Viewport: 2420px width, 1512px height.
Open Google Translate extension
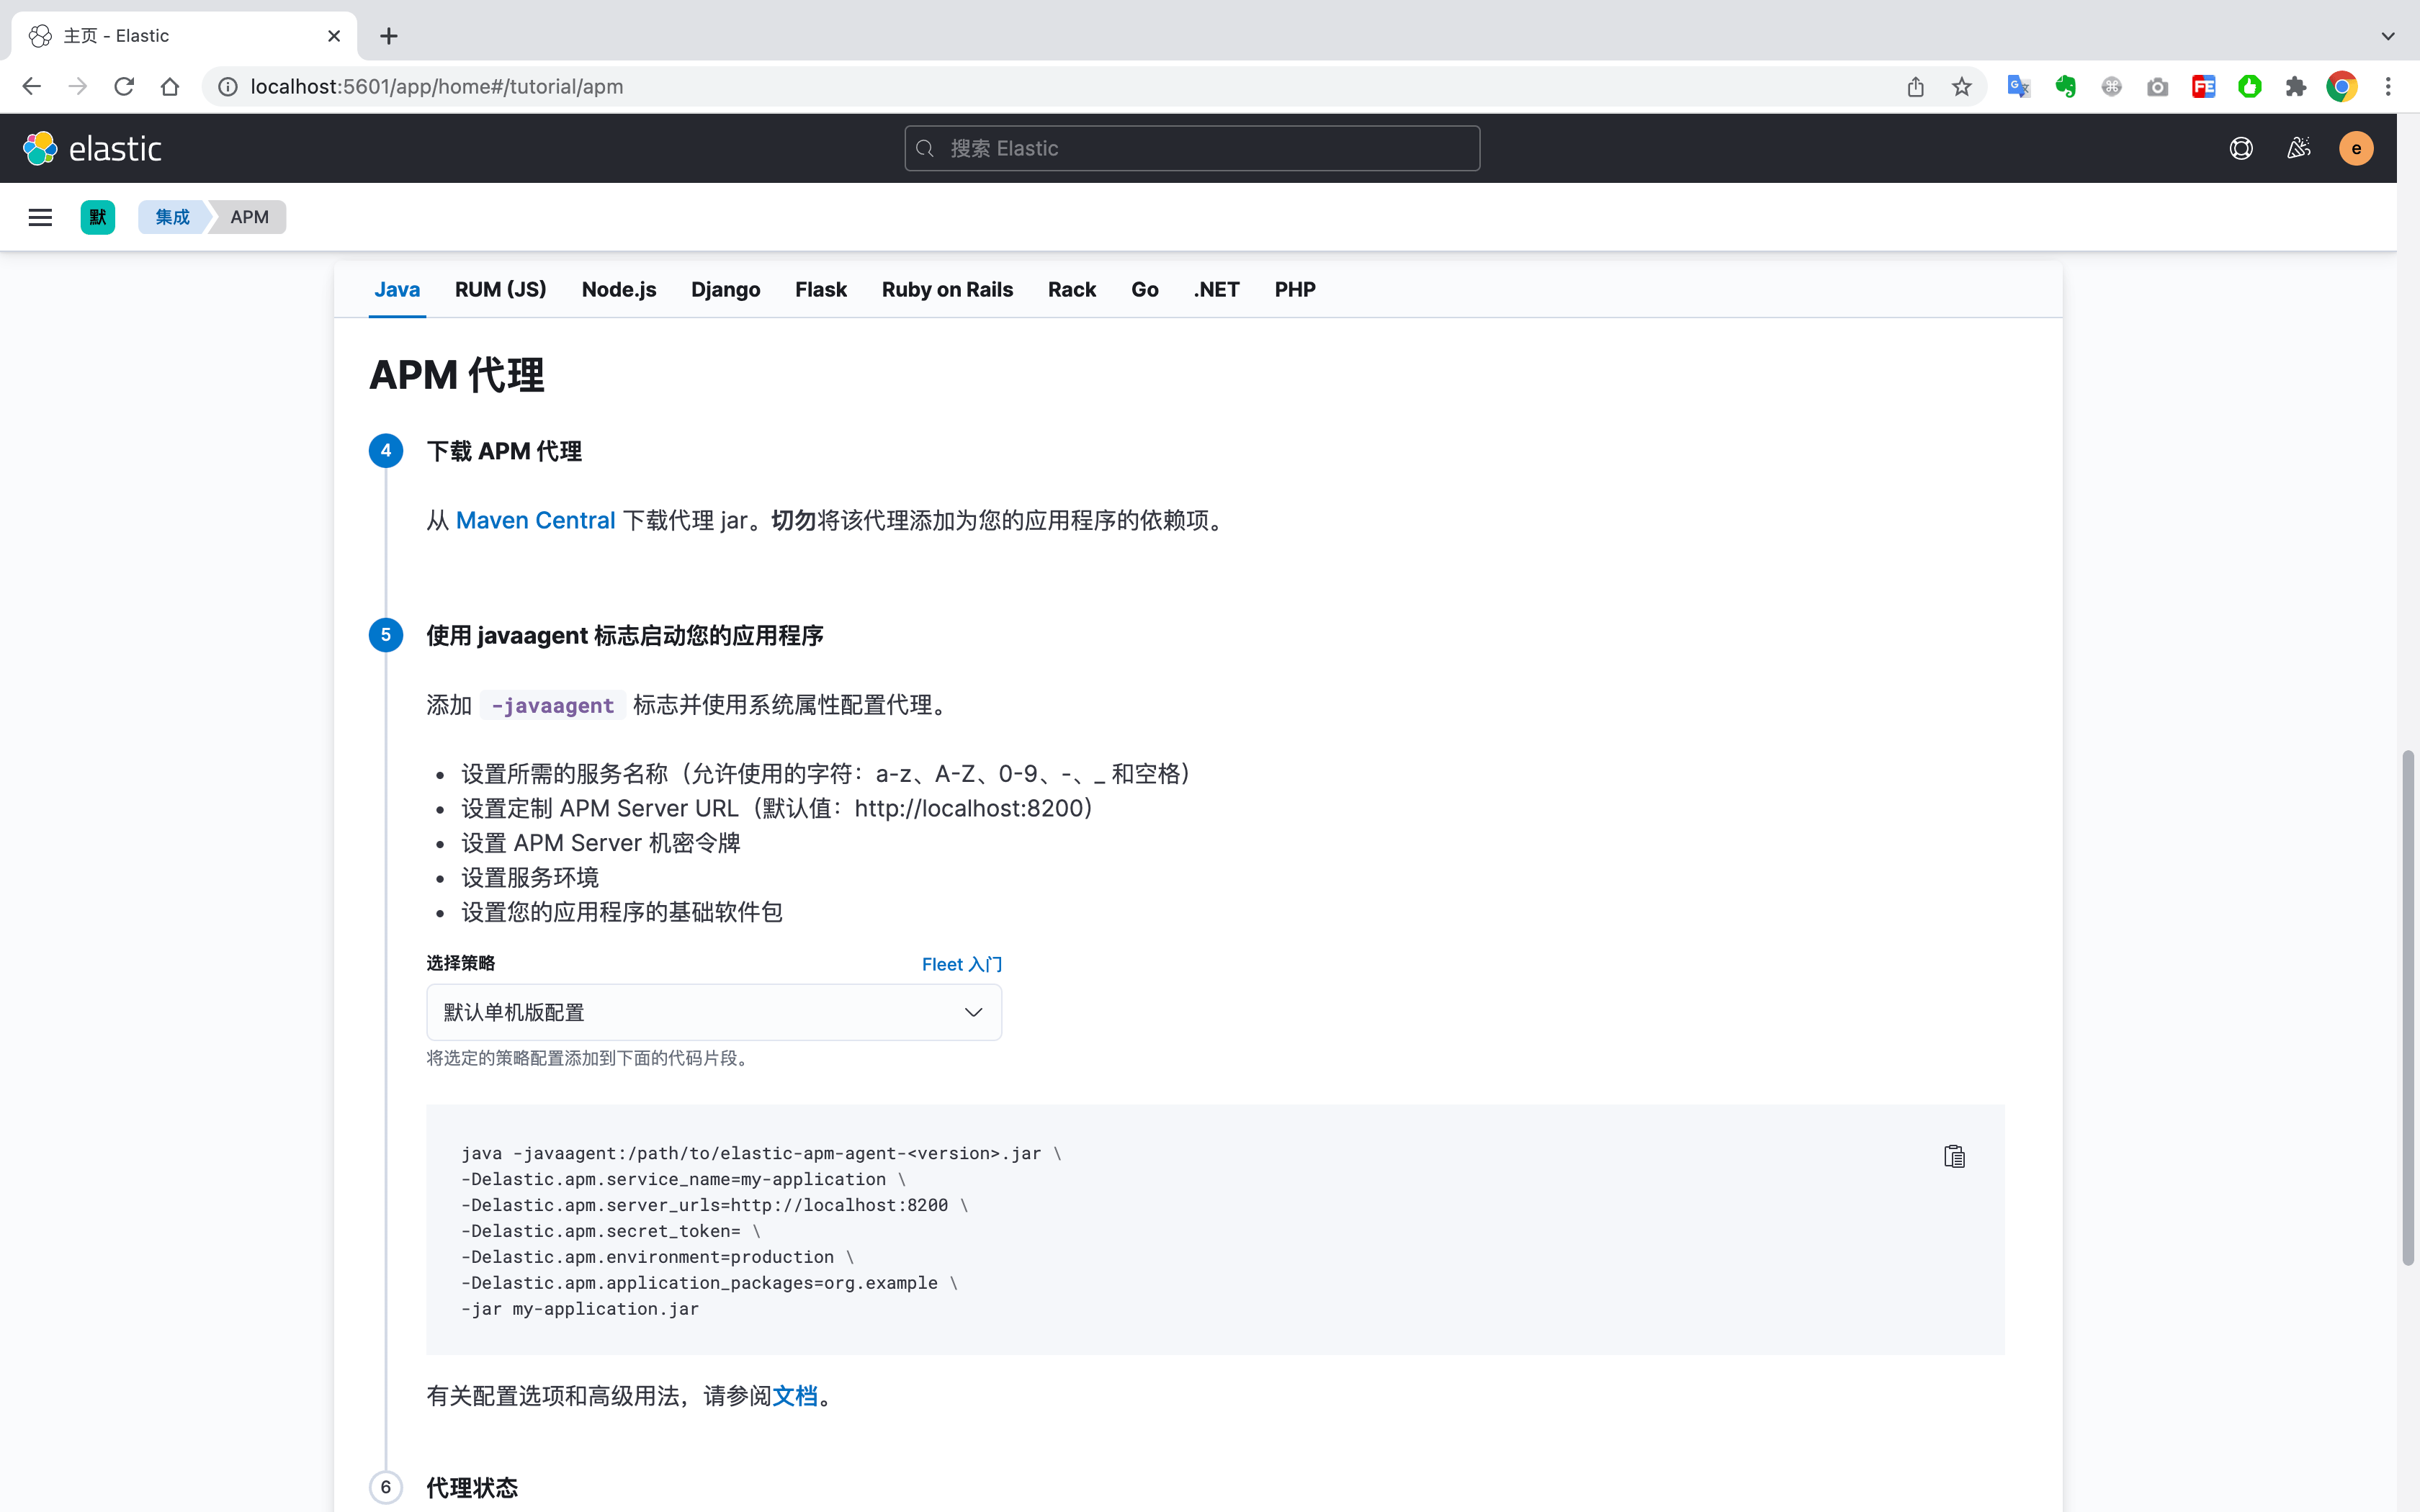(x=2019, y=87)
